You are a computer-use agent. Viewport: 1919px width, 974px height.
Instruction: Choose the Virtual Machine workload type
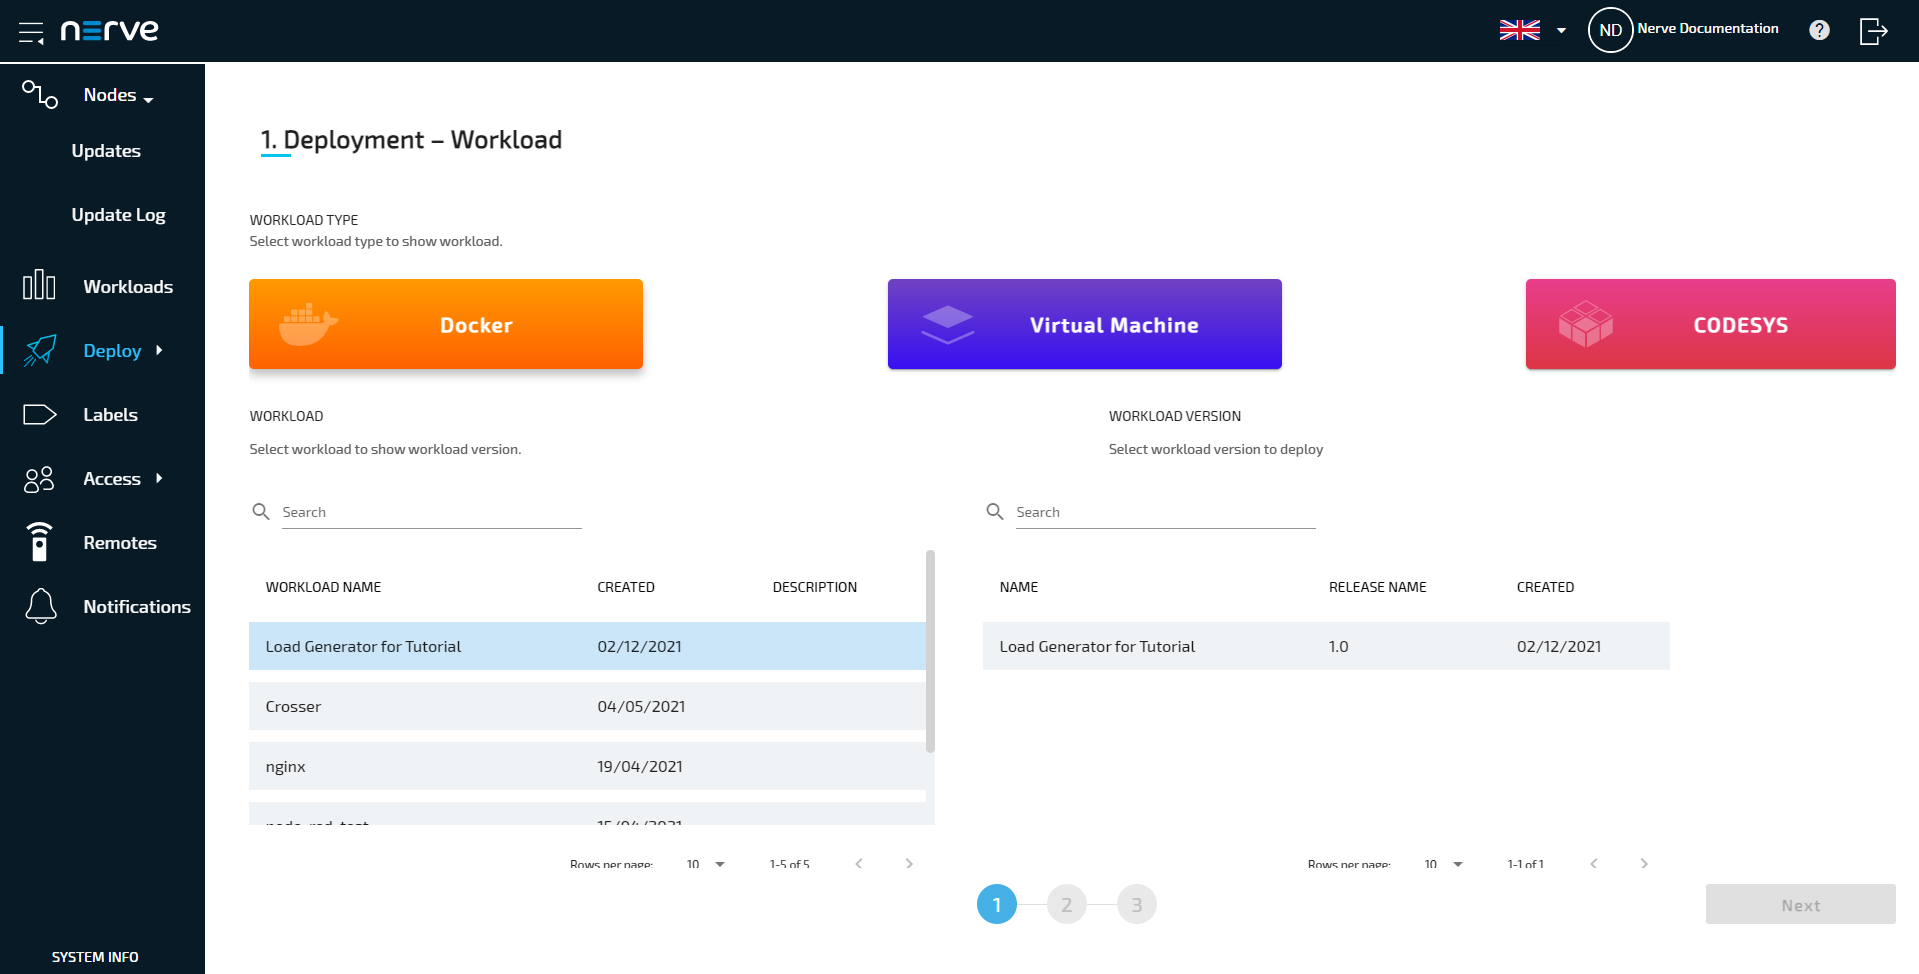point(1084,324)
